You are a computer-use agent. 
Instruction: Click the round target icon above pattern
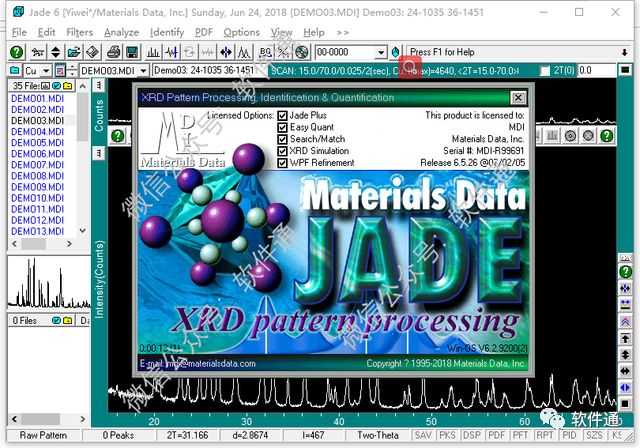pyautogui.click(x=570, y=135)
